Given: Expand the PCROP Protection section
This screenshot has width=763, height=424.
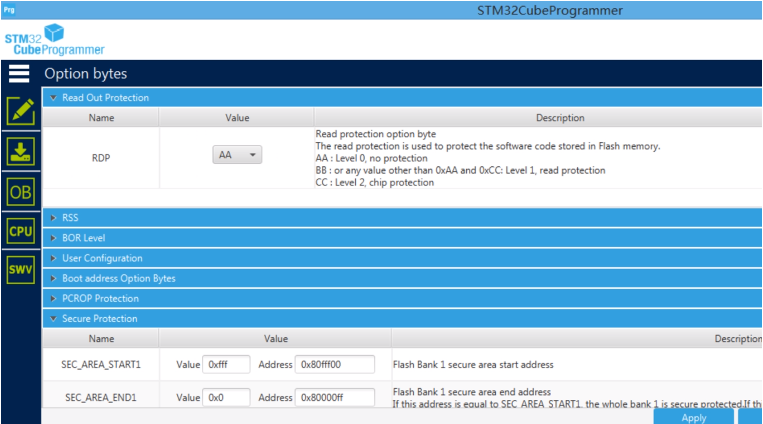Looking at the screenshot, I should coord(402,298).
